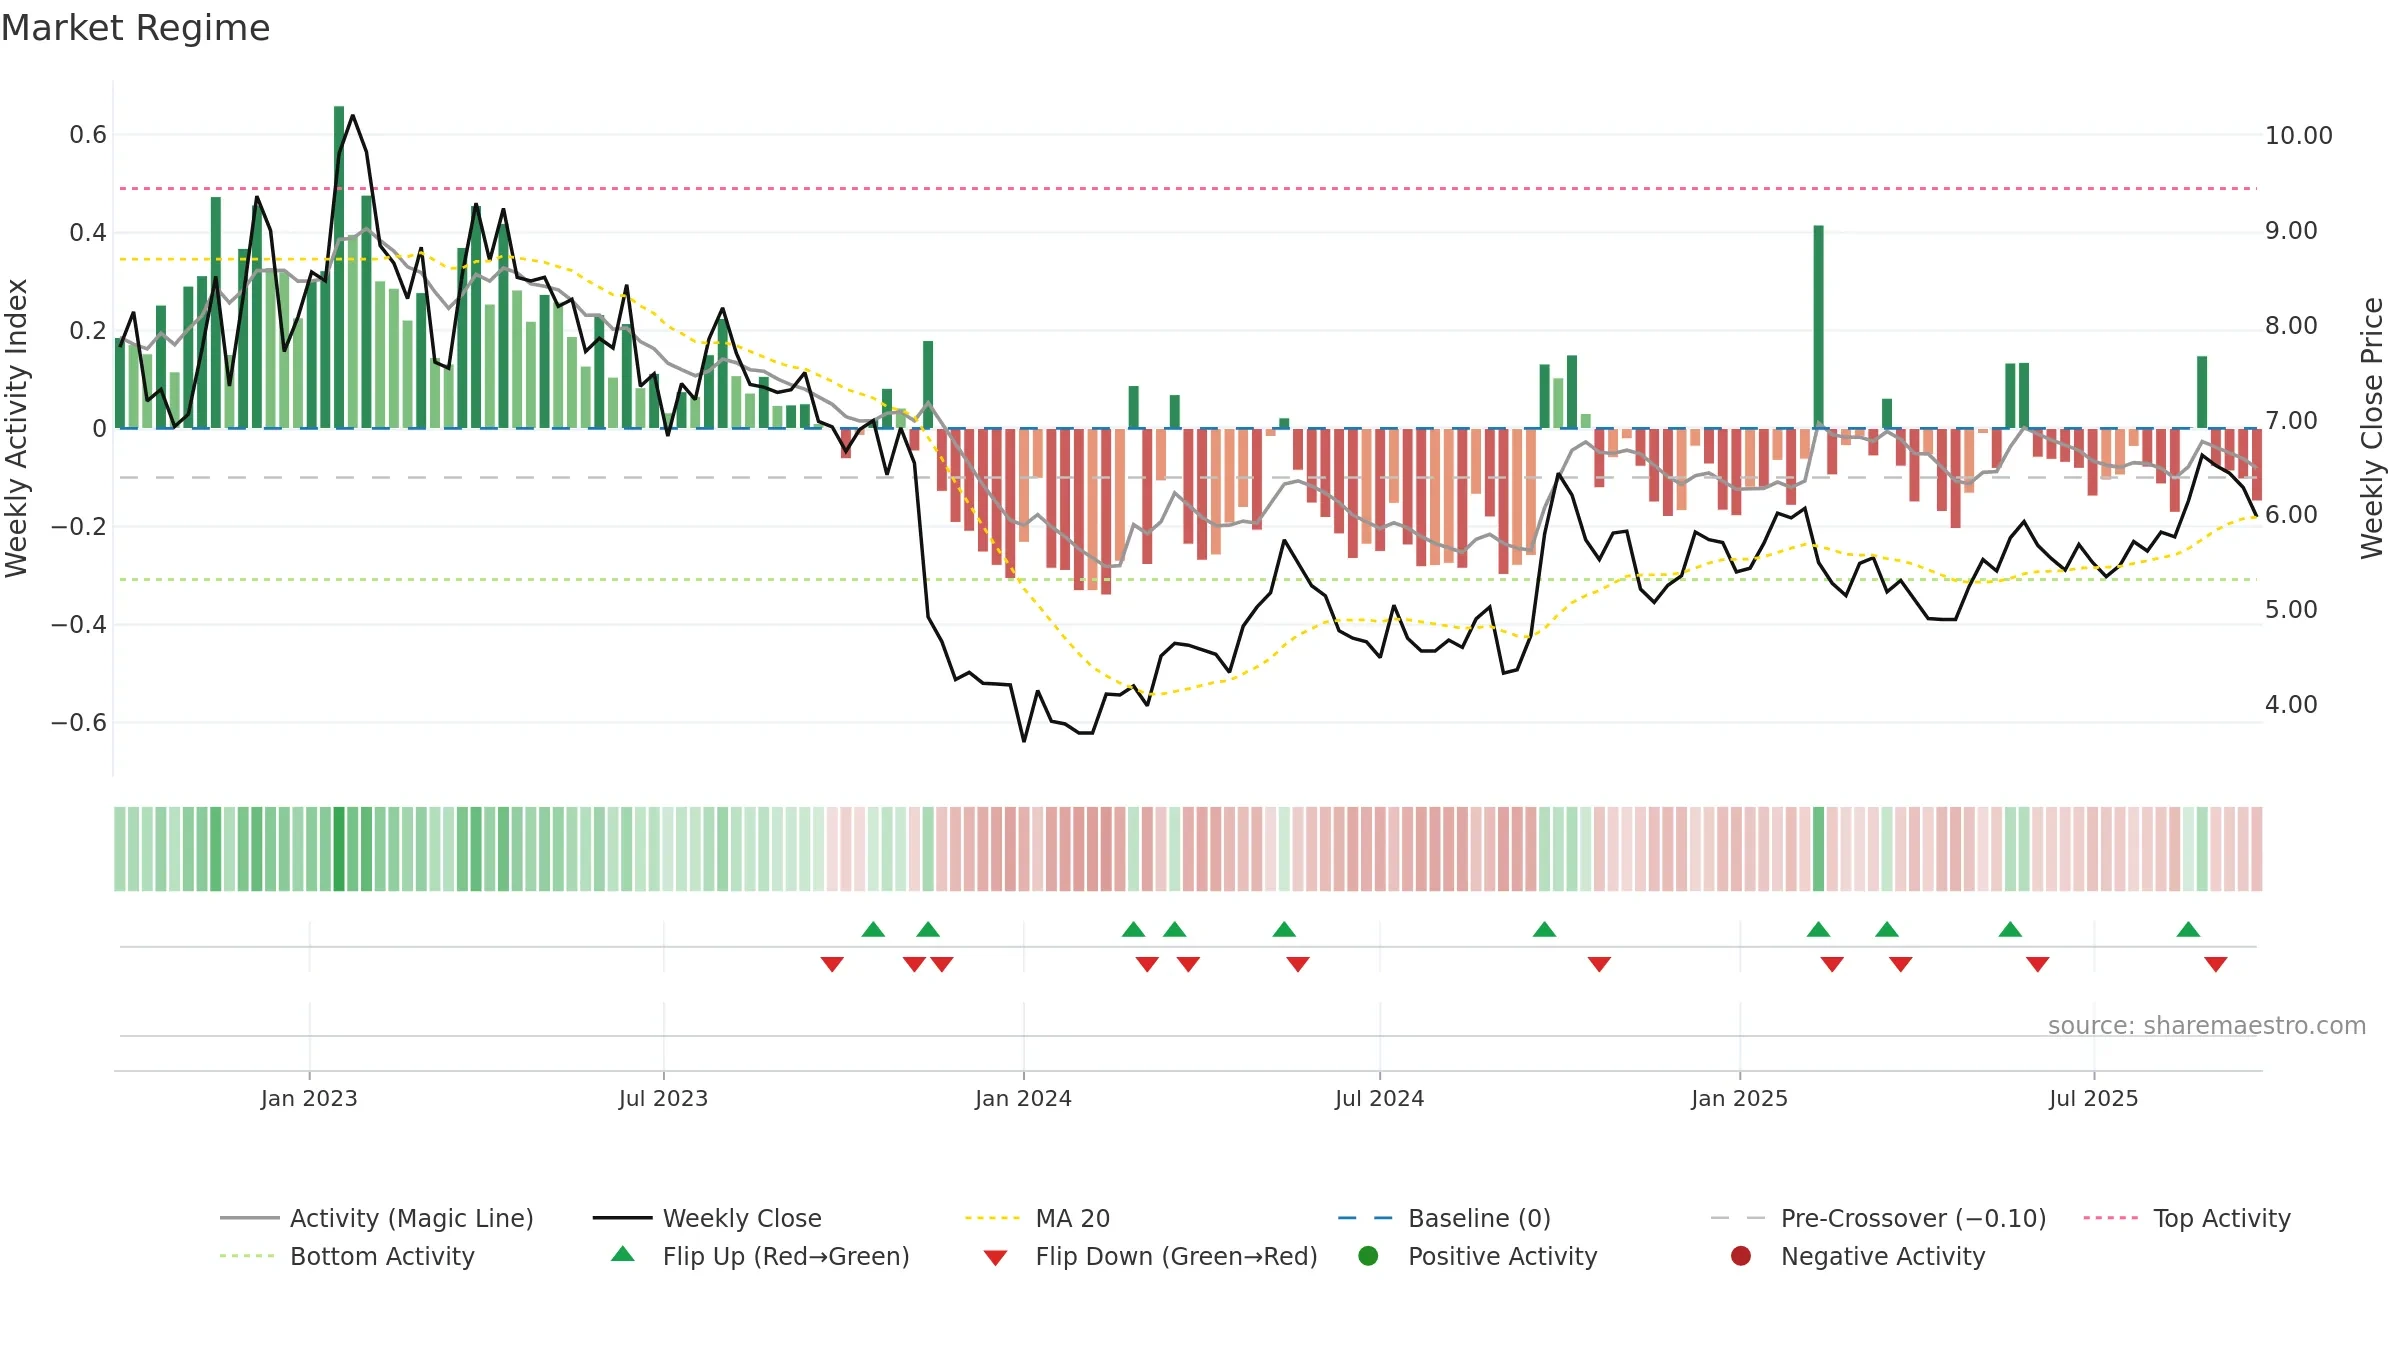This screenshot has width=2400, height=1350.
Task: Toggle the Weekly Close legend entry
Action: click(x=707, y=1218)
